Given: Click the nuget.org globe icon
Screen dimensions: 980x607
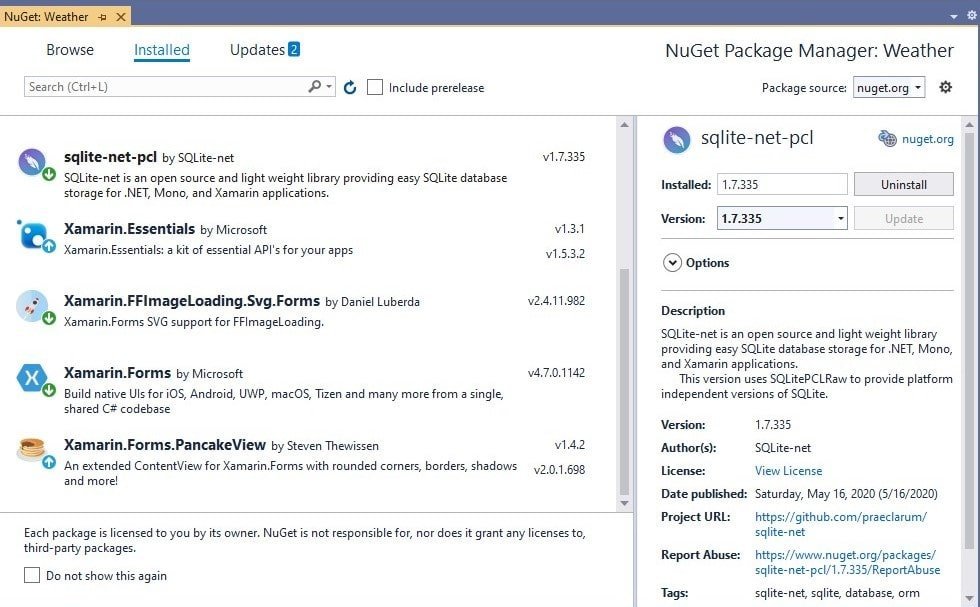Looking at the screenshot, I should pyautogui.click(x=888, y=139).
